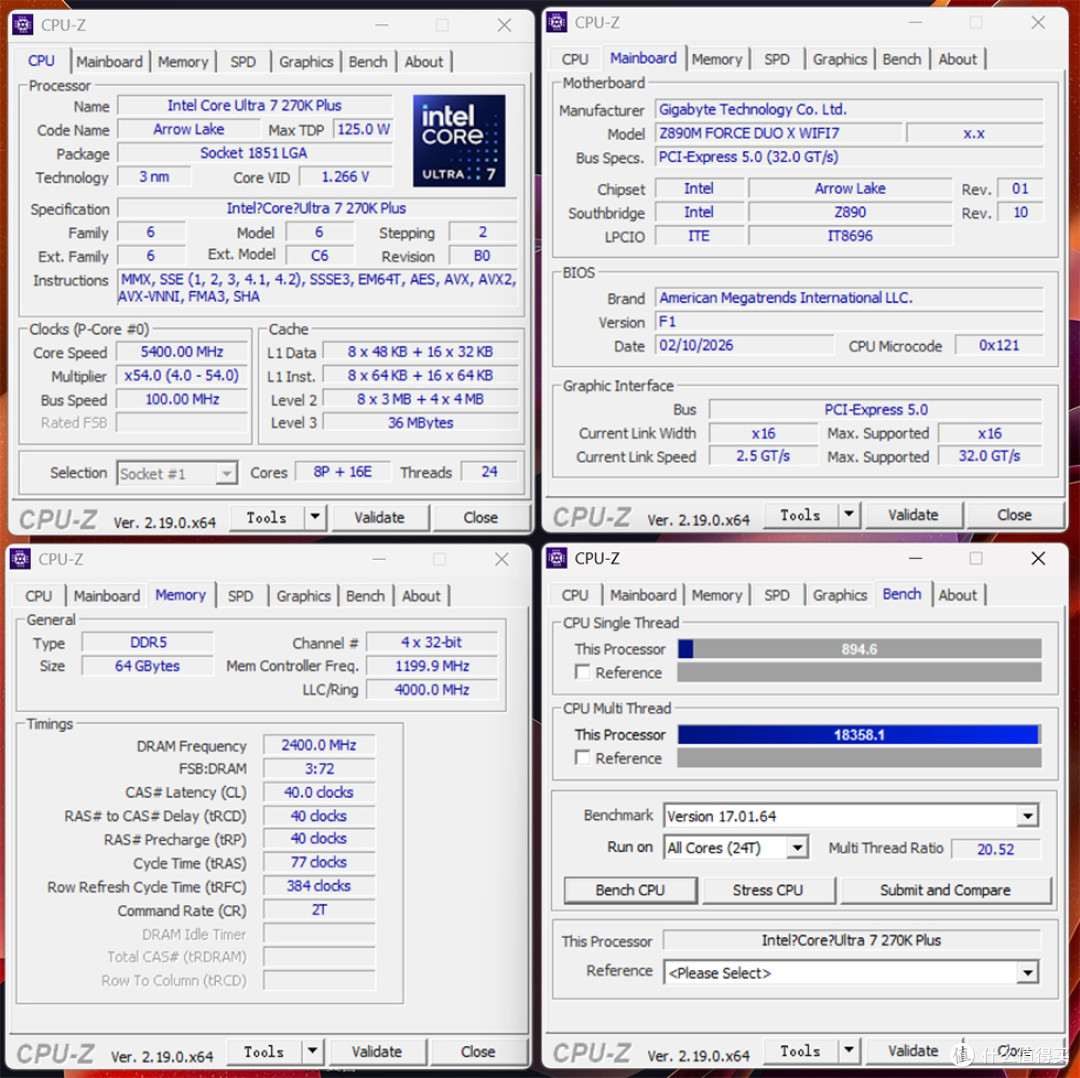Switch to Mainboard tab in Processor window

click(110, 61)
